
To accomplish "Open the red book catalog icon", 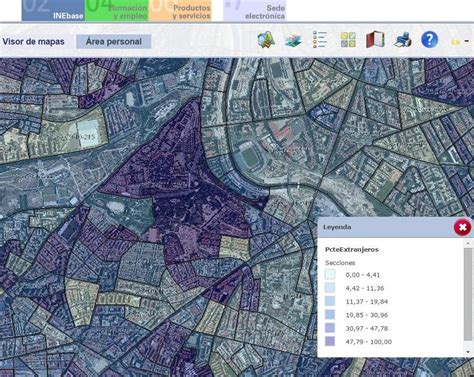I will 375,40.
